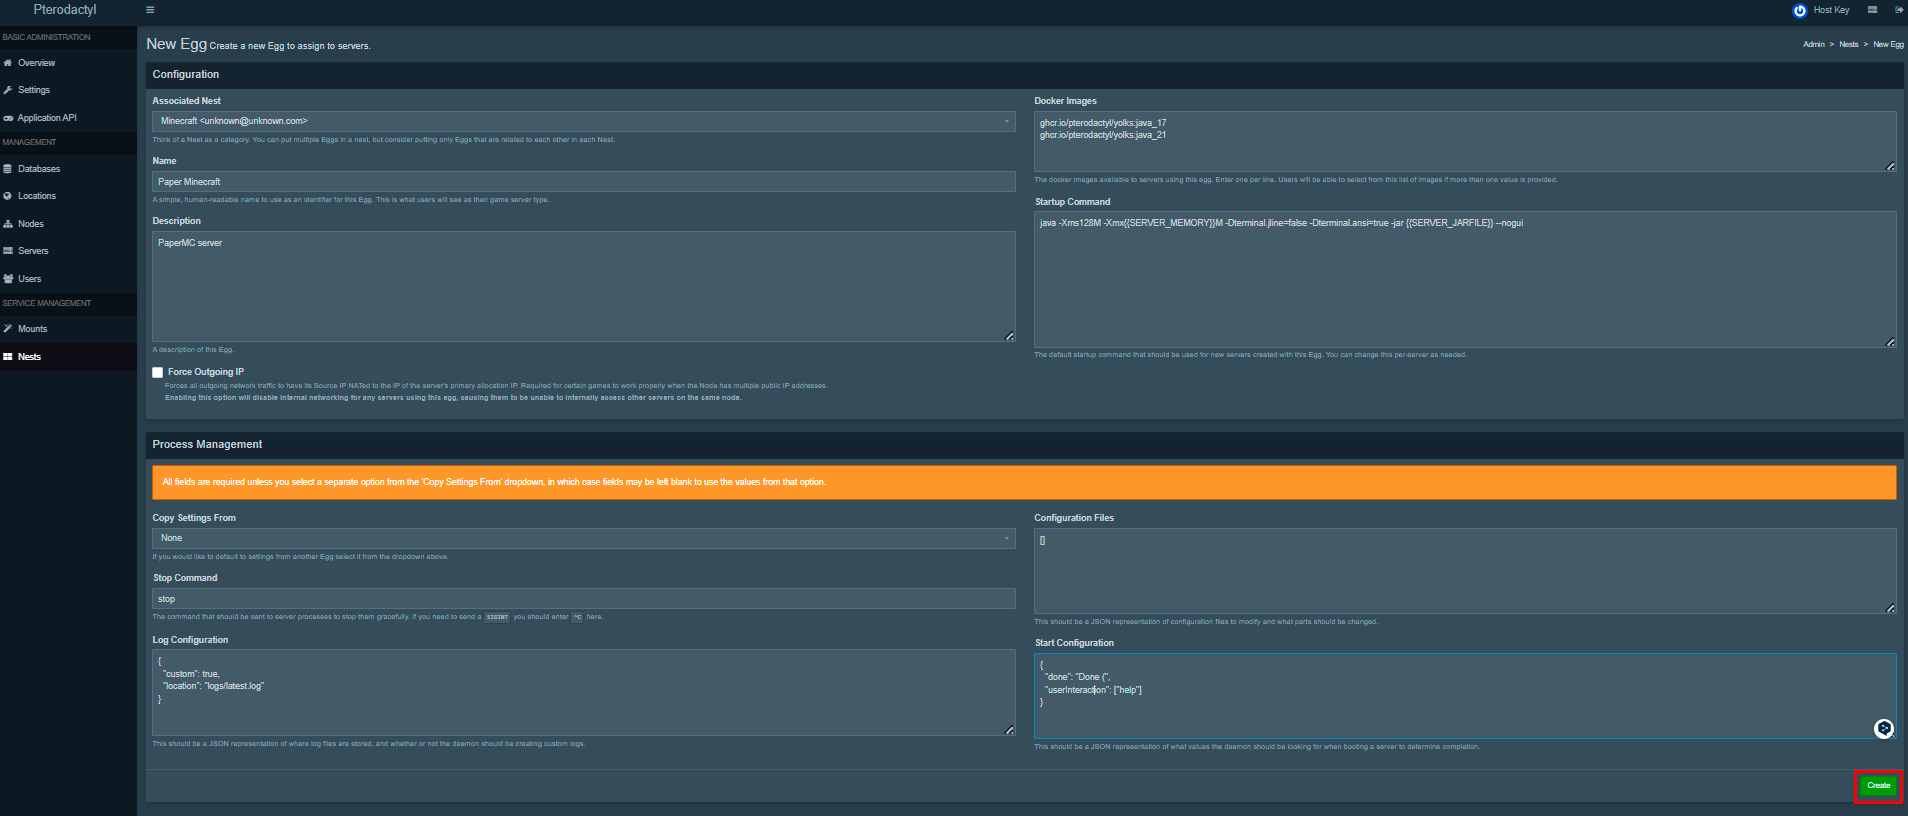1908x816 pixels.
Task: Click the Stop Command input field
Action: [x=584, y=599]
